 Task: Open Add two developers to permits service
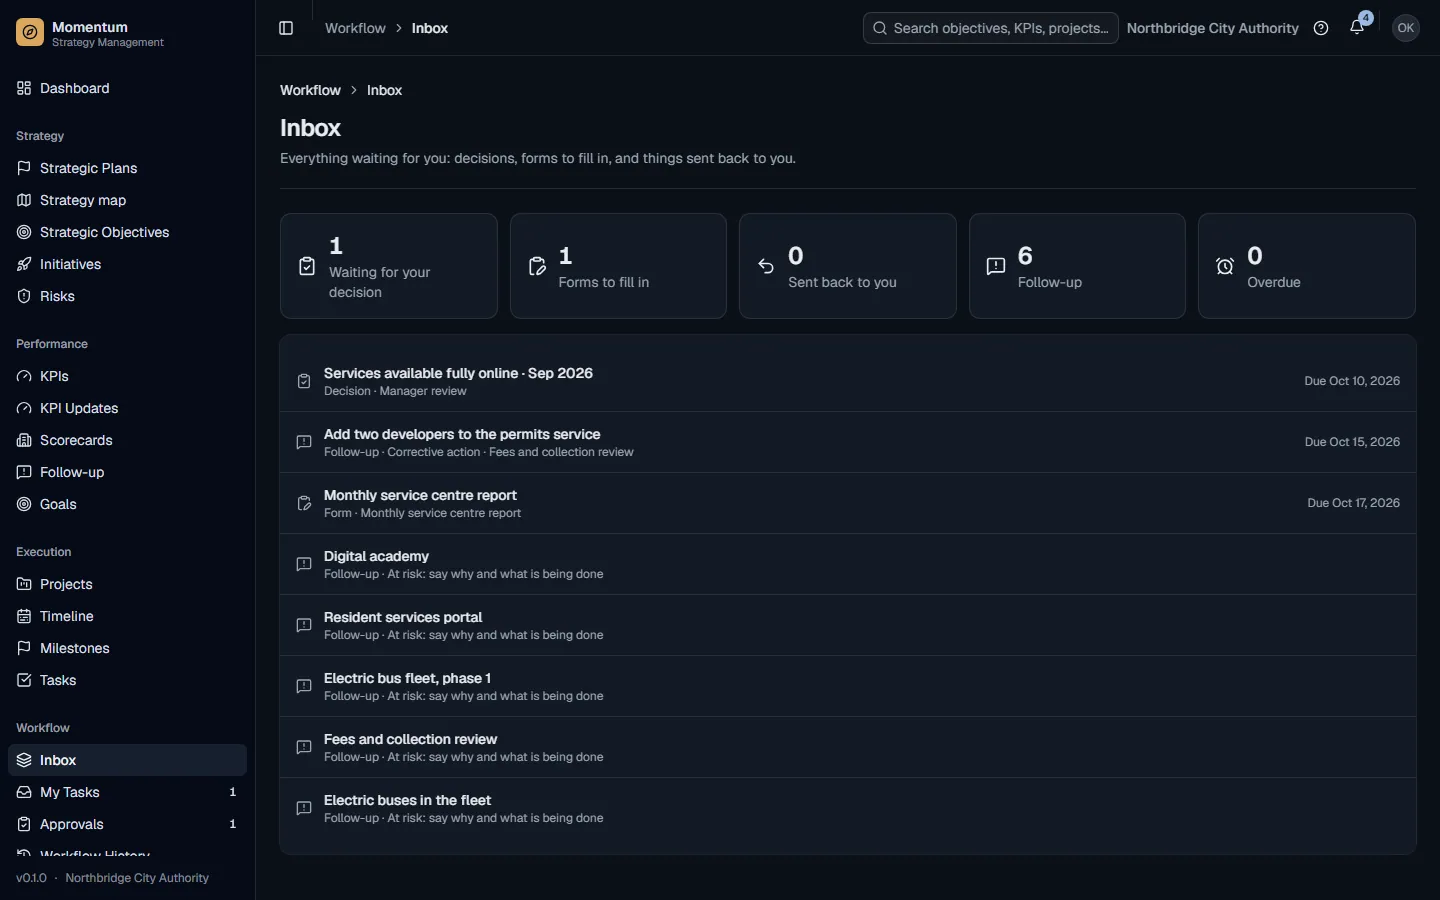[848, 442]
